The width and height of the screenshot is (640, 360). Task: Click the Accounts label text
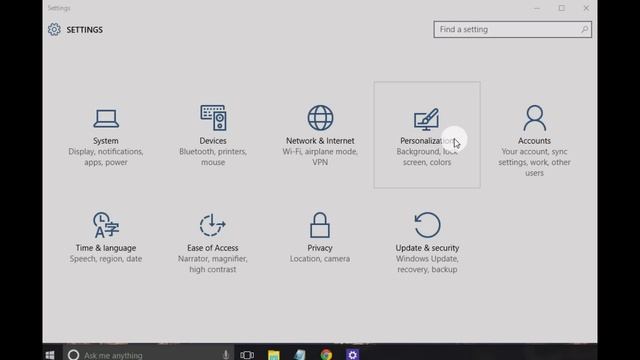pyautogui.click(x=534, y=140)
